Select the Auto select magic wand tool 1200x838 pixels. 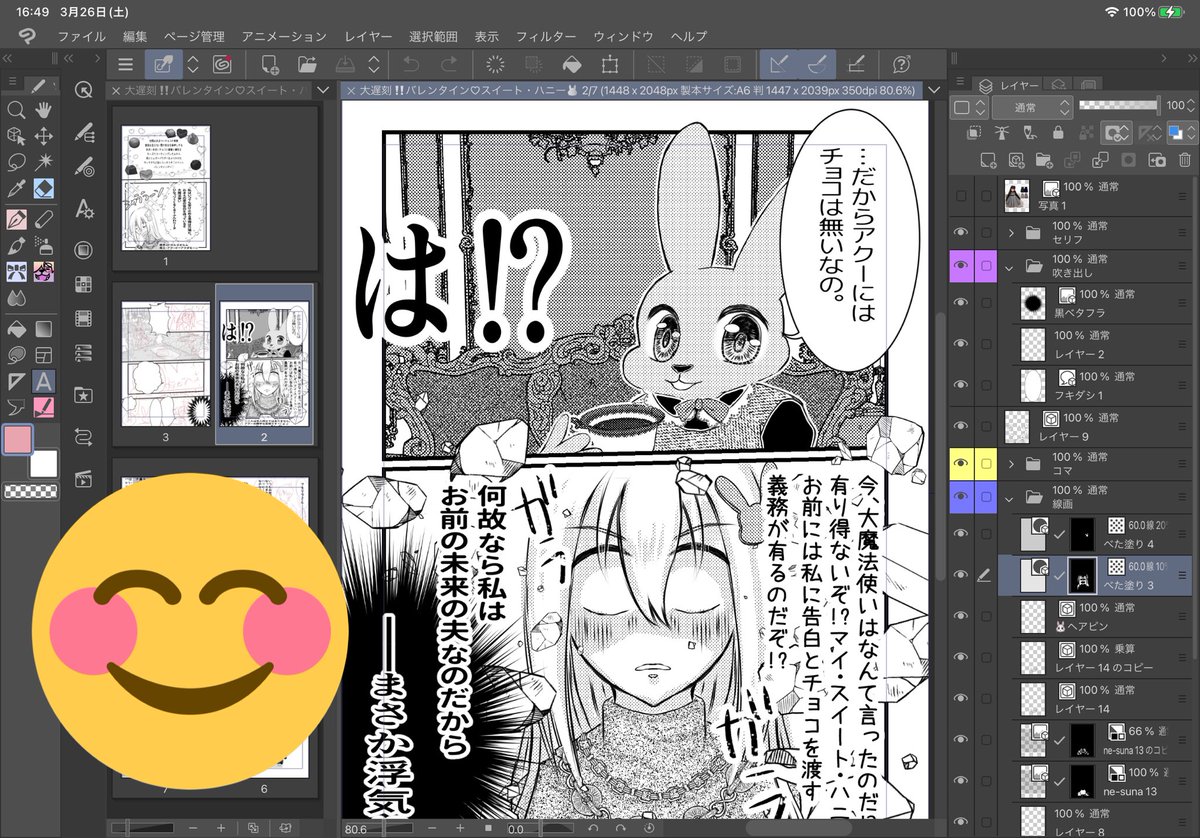[x=44, y=162]
